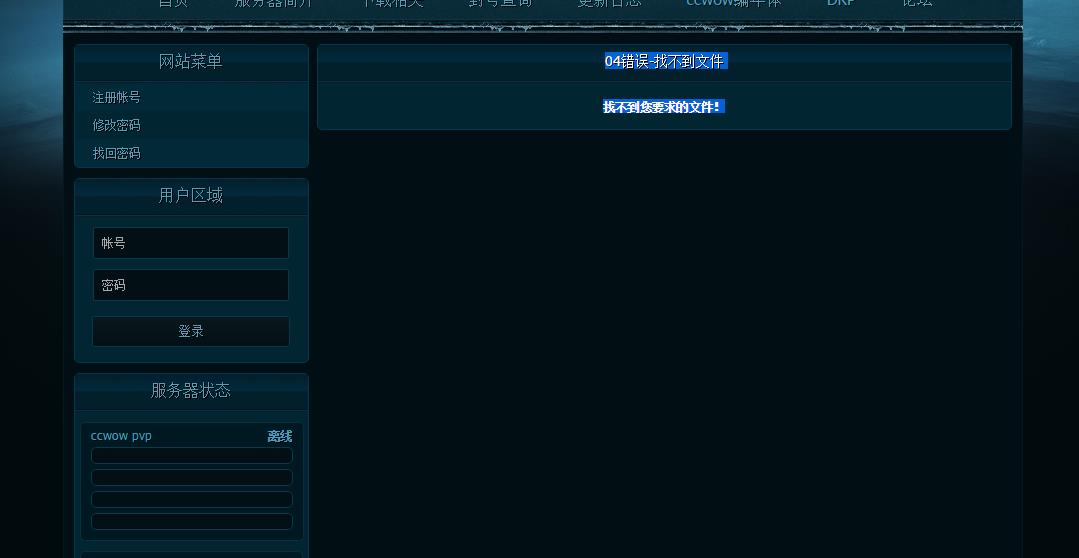Viewport: 1079px width, 558px height.
Task: Click the 注册帐号 register account link
Action: pos(116,97)
